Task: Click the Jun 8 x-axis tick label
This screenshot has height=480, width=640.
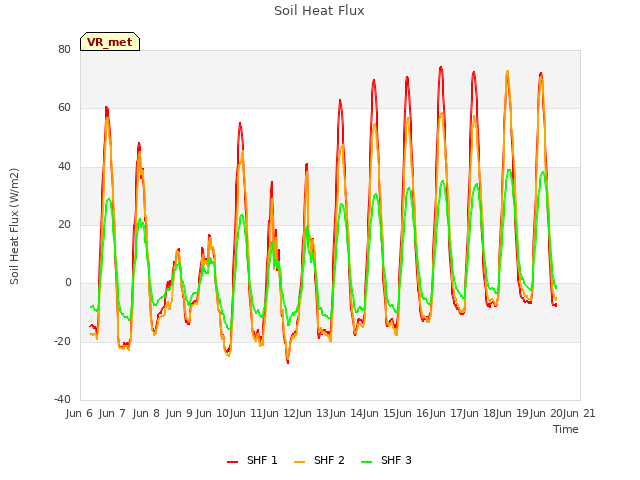Action: 146,413
